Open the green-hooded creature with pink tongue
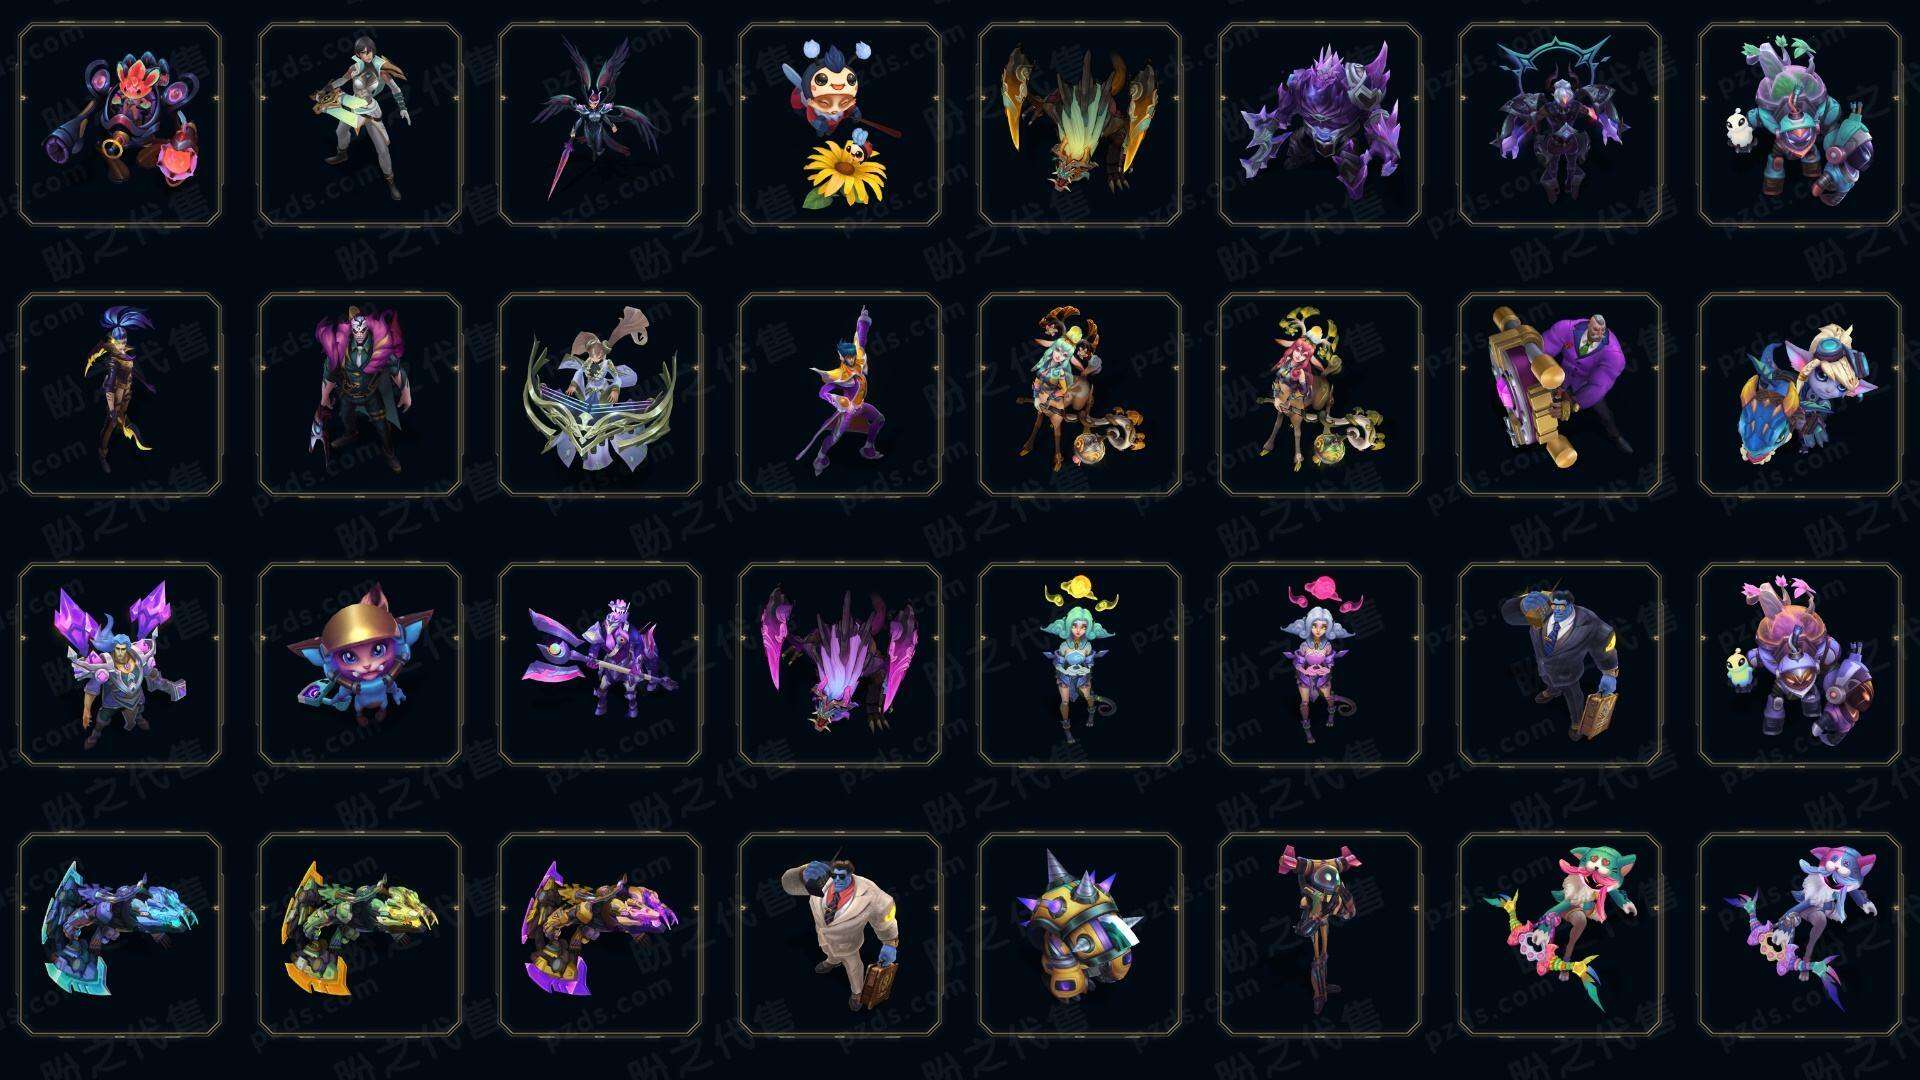The width and height of the screenshot is (1920, 1080). coord(1560,934)
